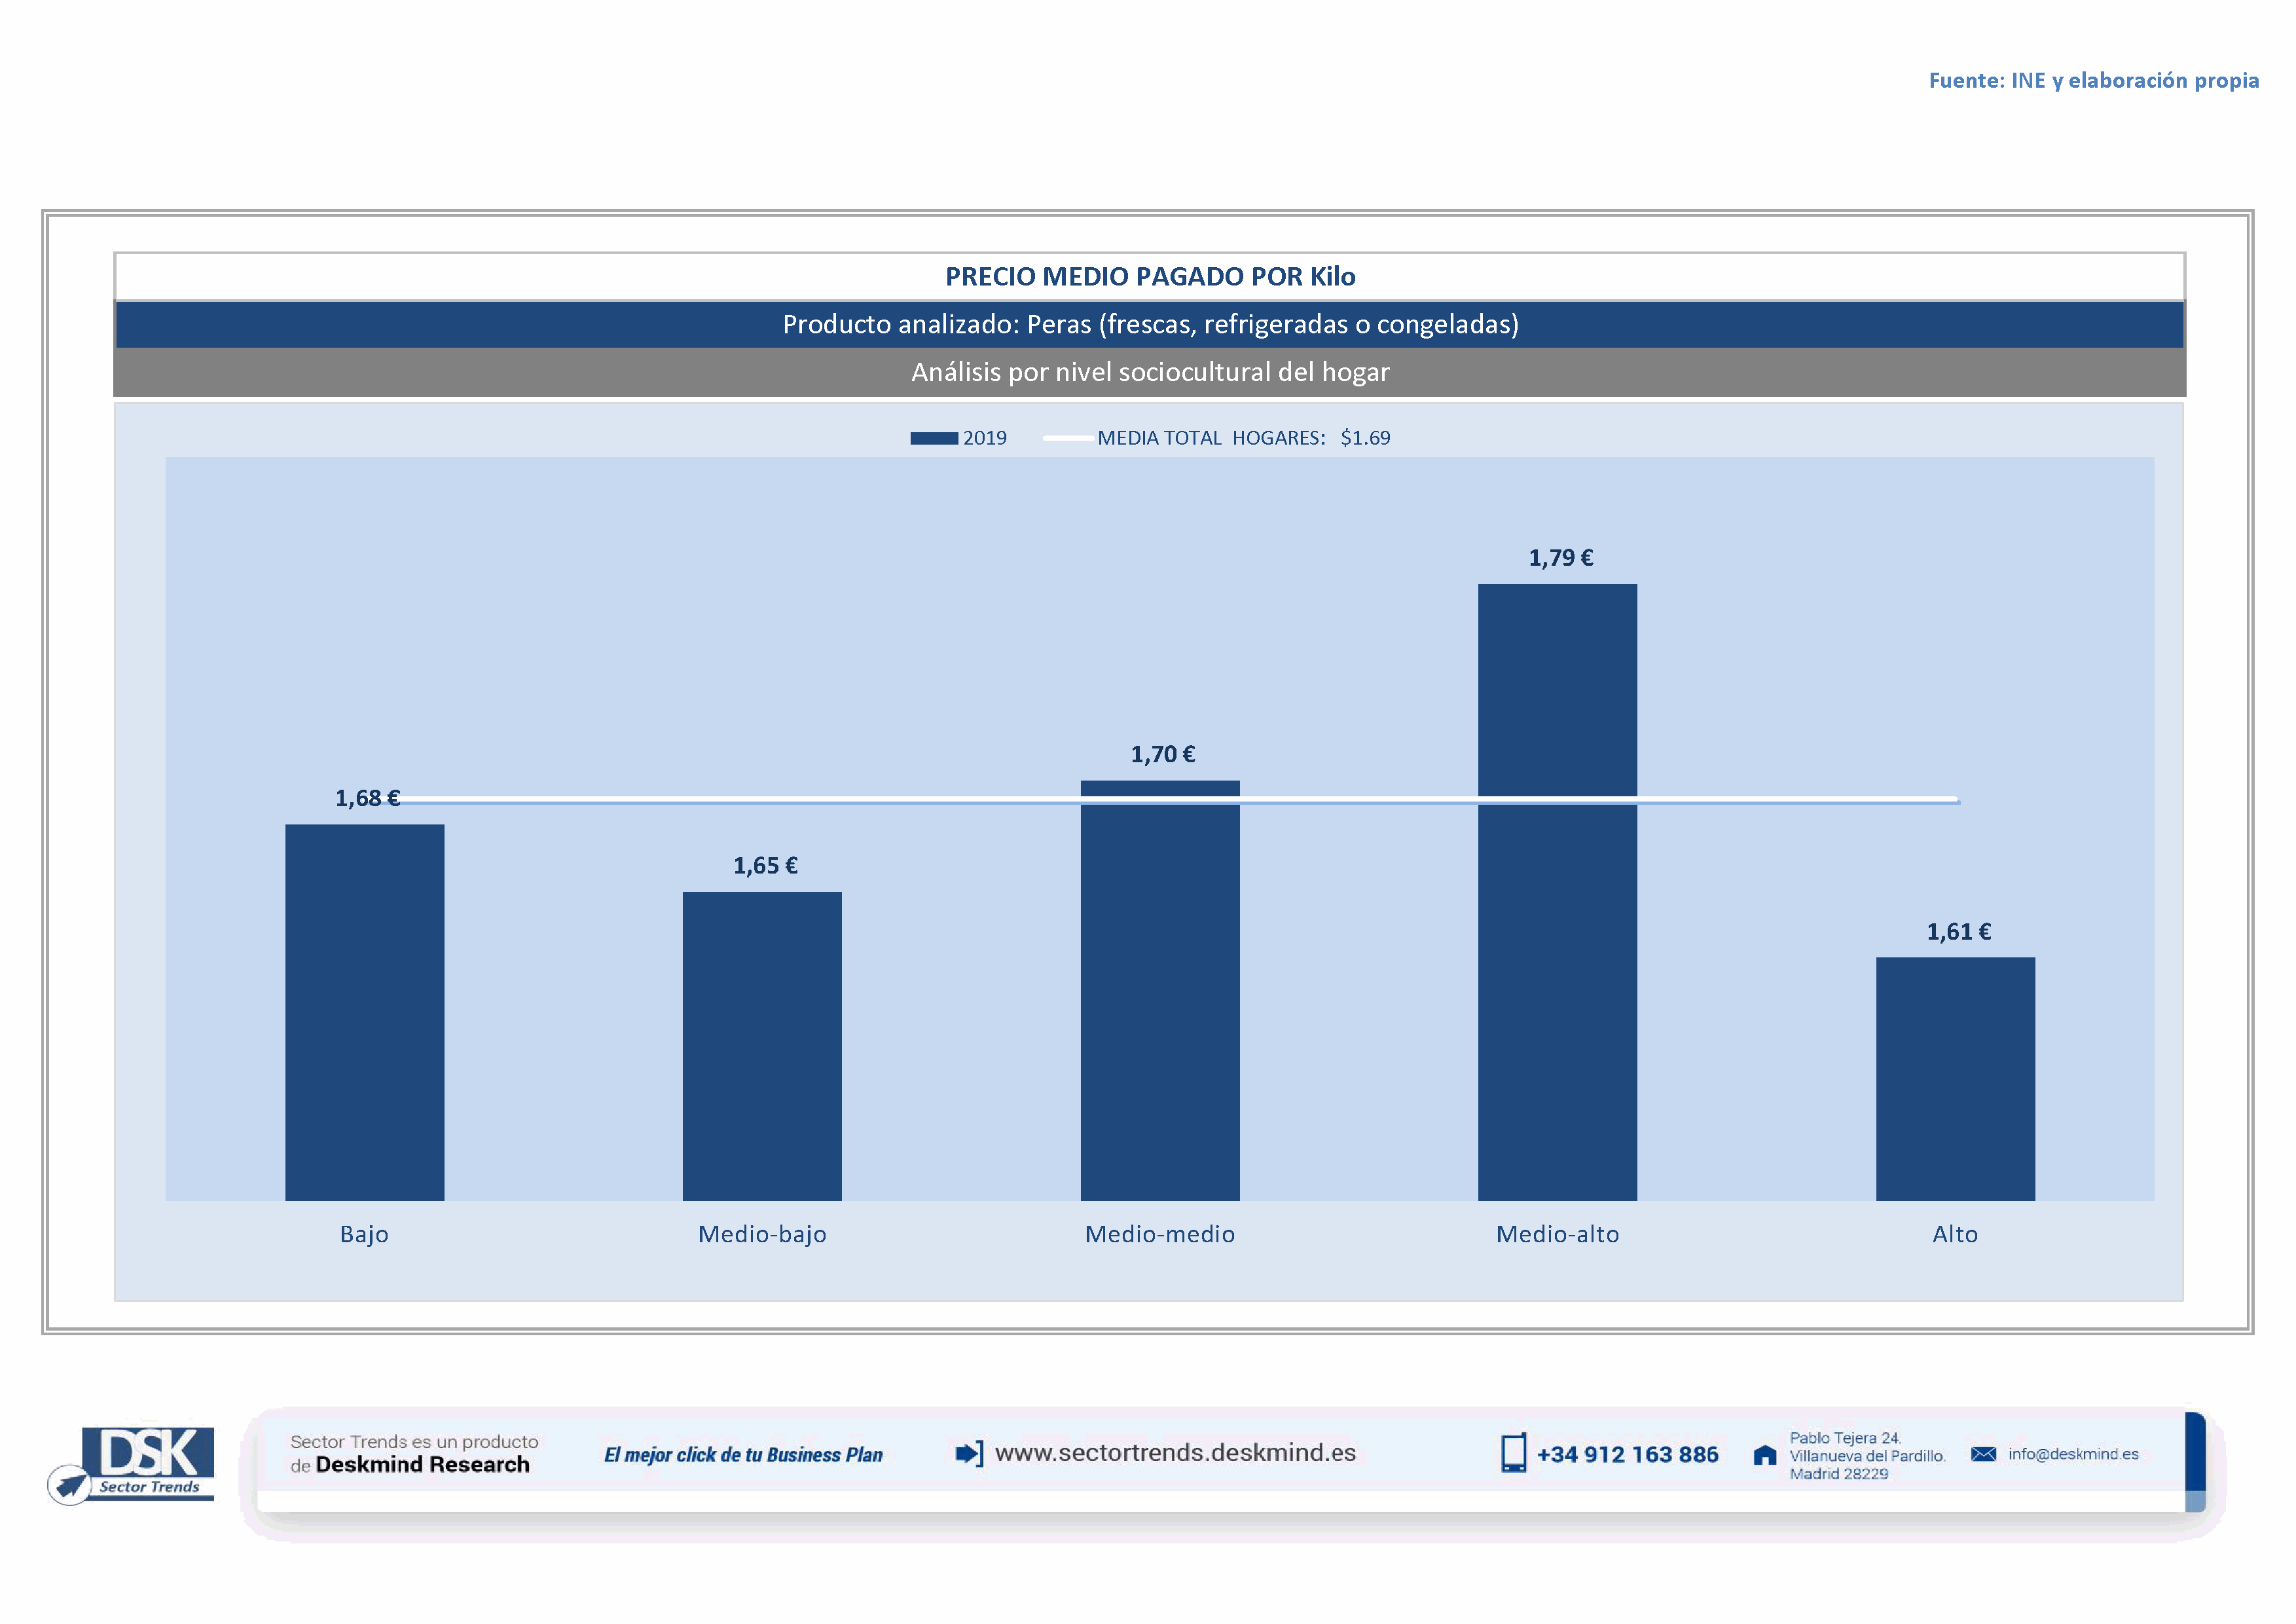Click the email envelope icon
2296x1624 pixels.
(x=1983, y=1454)
